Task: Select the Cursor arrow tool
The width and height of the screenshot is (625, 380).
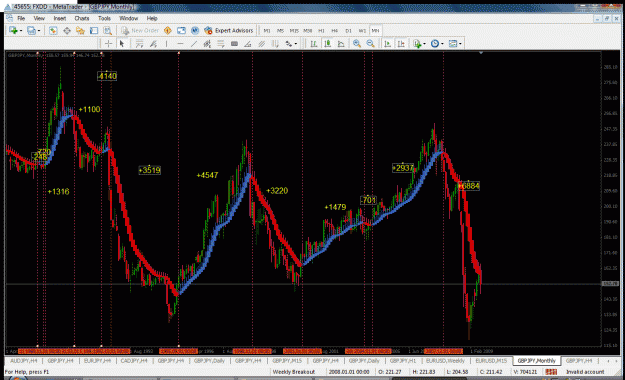Action: [122, 44]
